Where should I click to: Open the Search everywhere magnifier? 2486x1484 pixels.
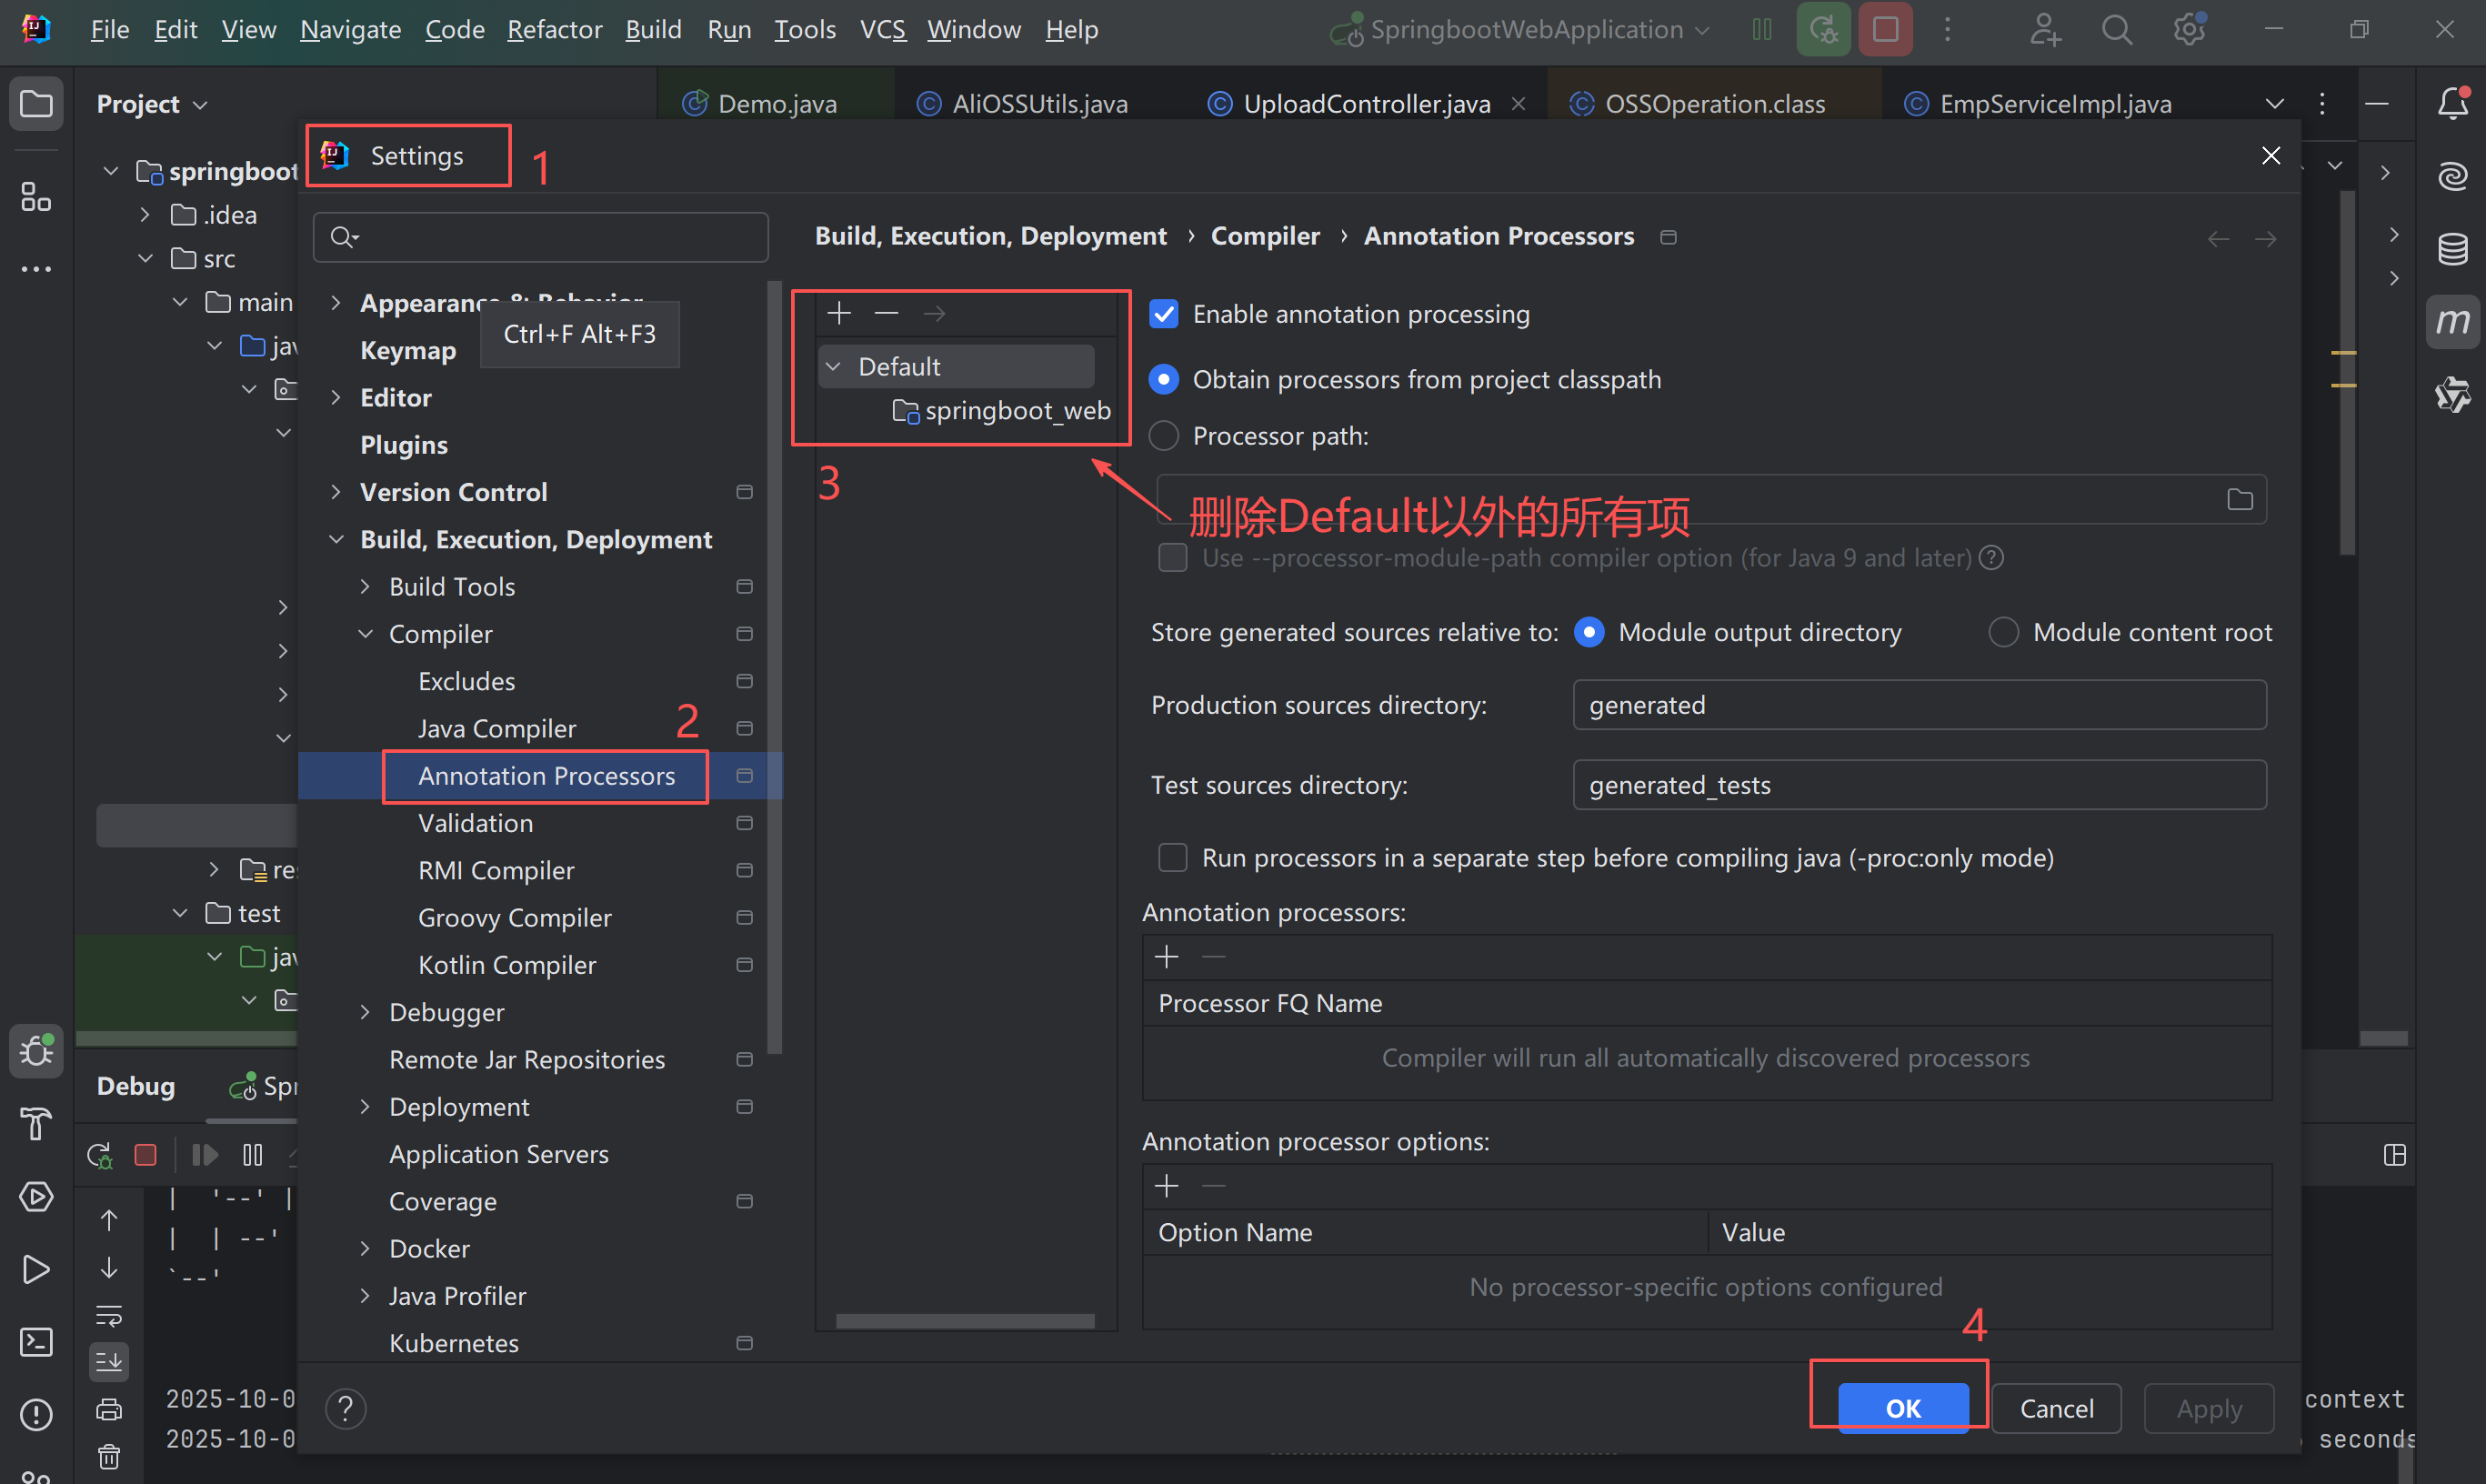click(2117, 29)
